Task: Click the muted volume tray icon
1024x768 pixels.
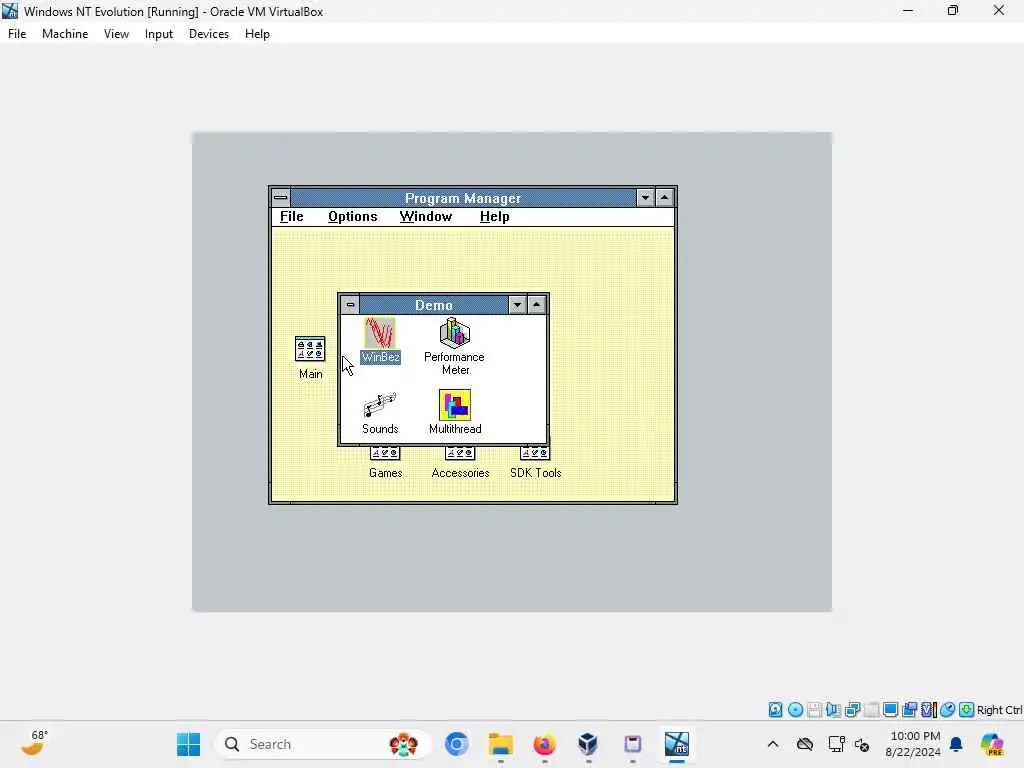Action: click(x=862, y=744)
